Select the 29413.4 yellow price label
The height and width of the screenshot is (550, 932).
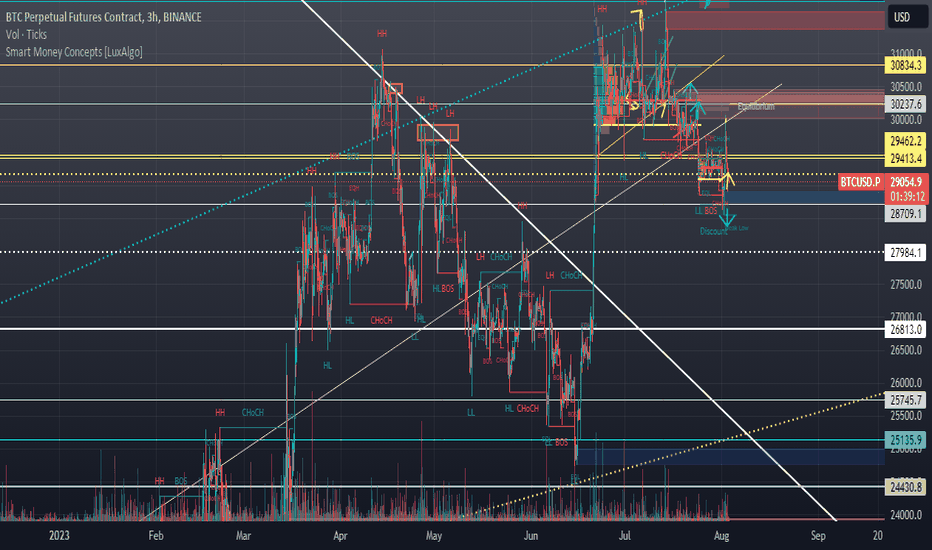pyautogui.click(x=906, y=159)
